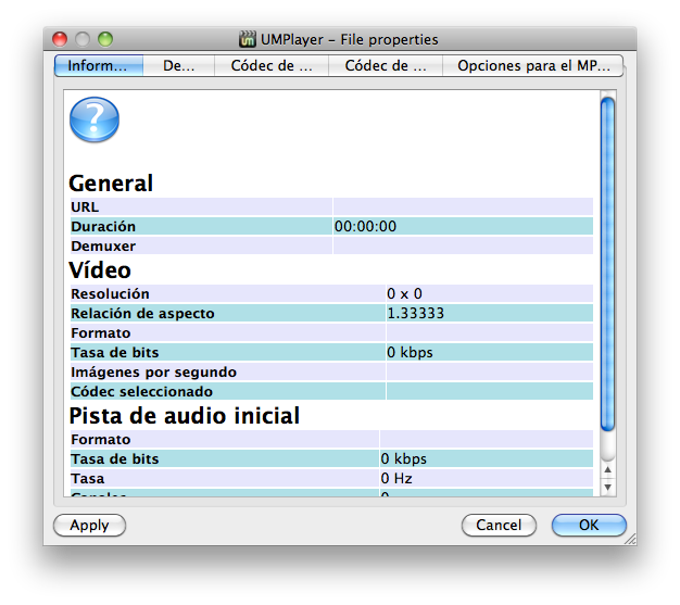Image resolution: width=680 pixels, height=605 pixels.
Task: Click the Tasa label in audio section
Action: (x=88, y=478)
